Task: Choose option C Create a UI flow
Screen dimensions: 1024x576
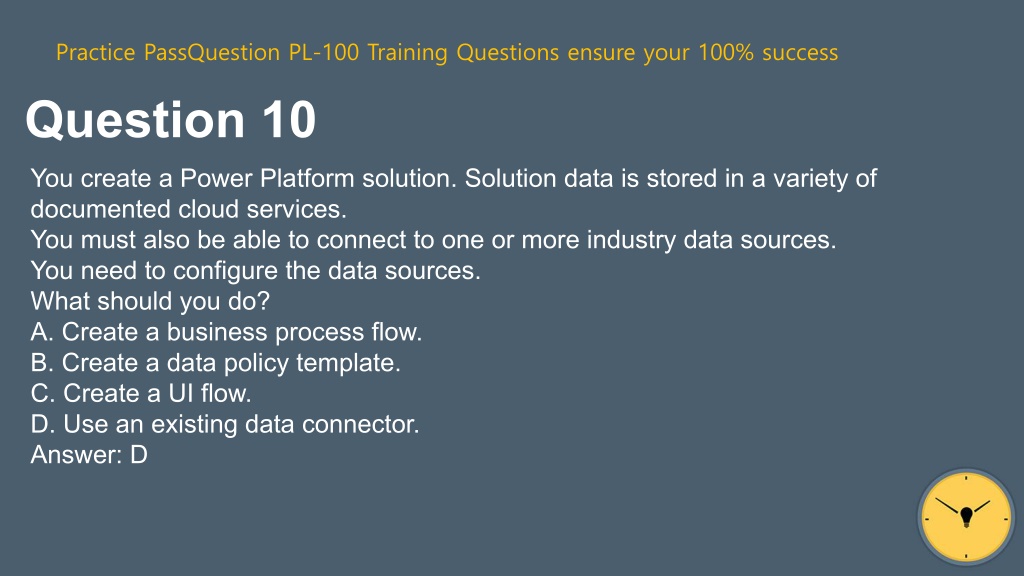Action: [140, 393]
